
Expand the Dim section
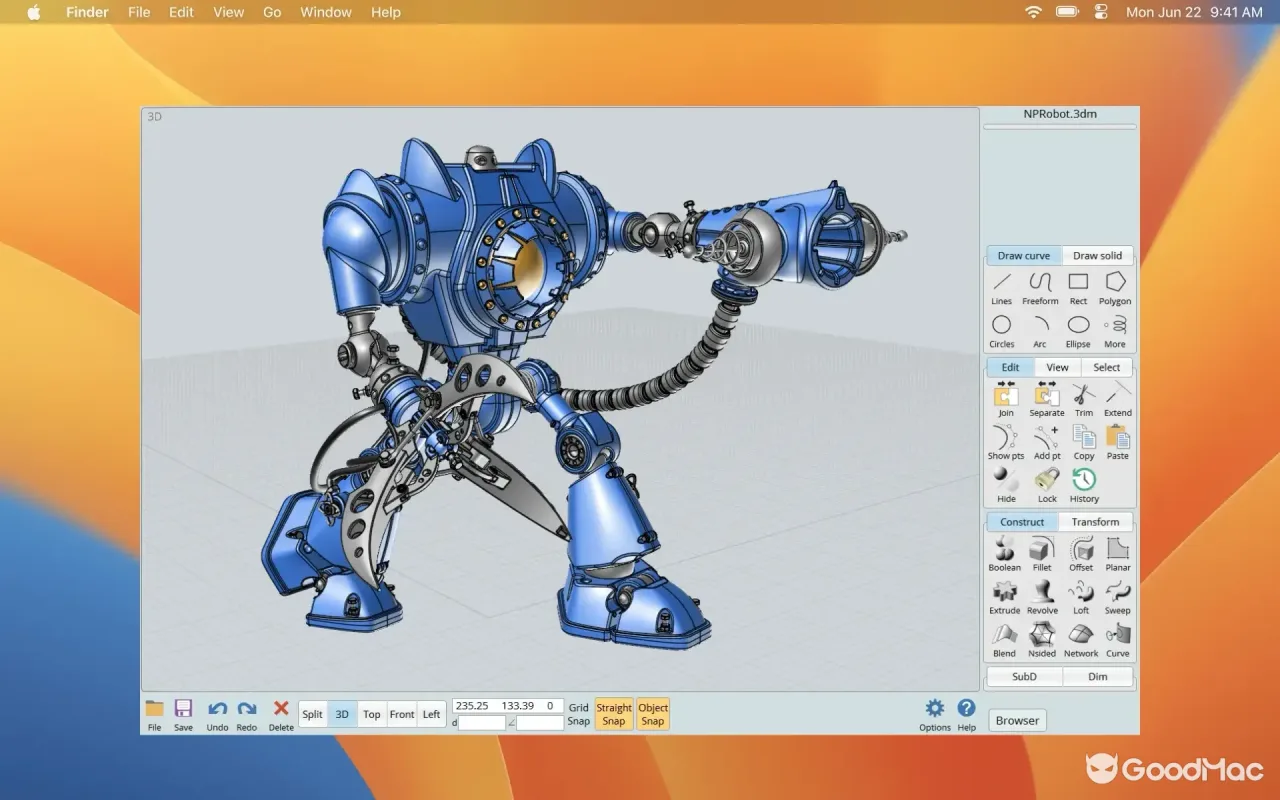point(1098,676)
